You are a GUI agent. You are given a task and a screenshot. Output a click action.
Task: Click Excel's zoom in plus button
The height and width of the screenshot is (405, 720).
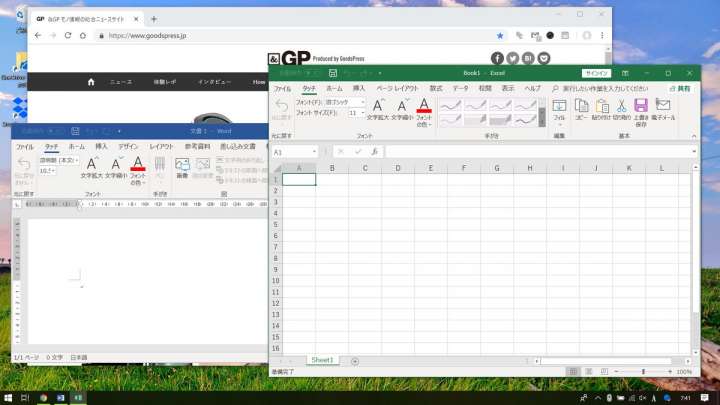(670, 371)
